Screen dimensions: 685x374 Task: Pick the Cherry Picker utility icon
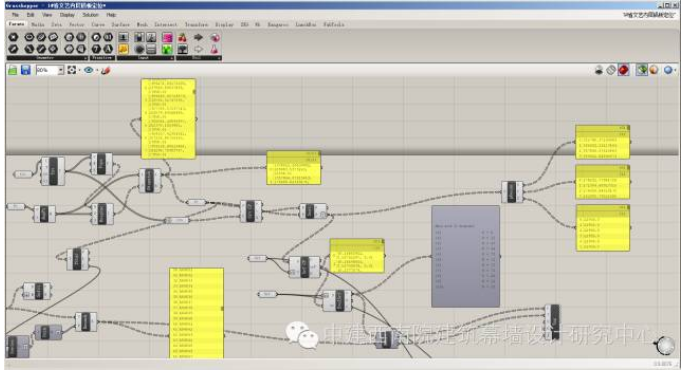click(x=183, y=38)
